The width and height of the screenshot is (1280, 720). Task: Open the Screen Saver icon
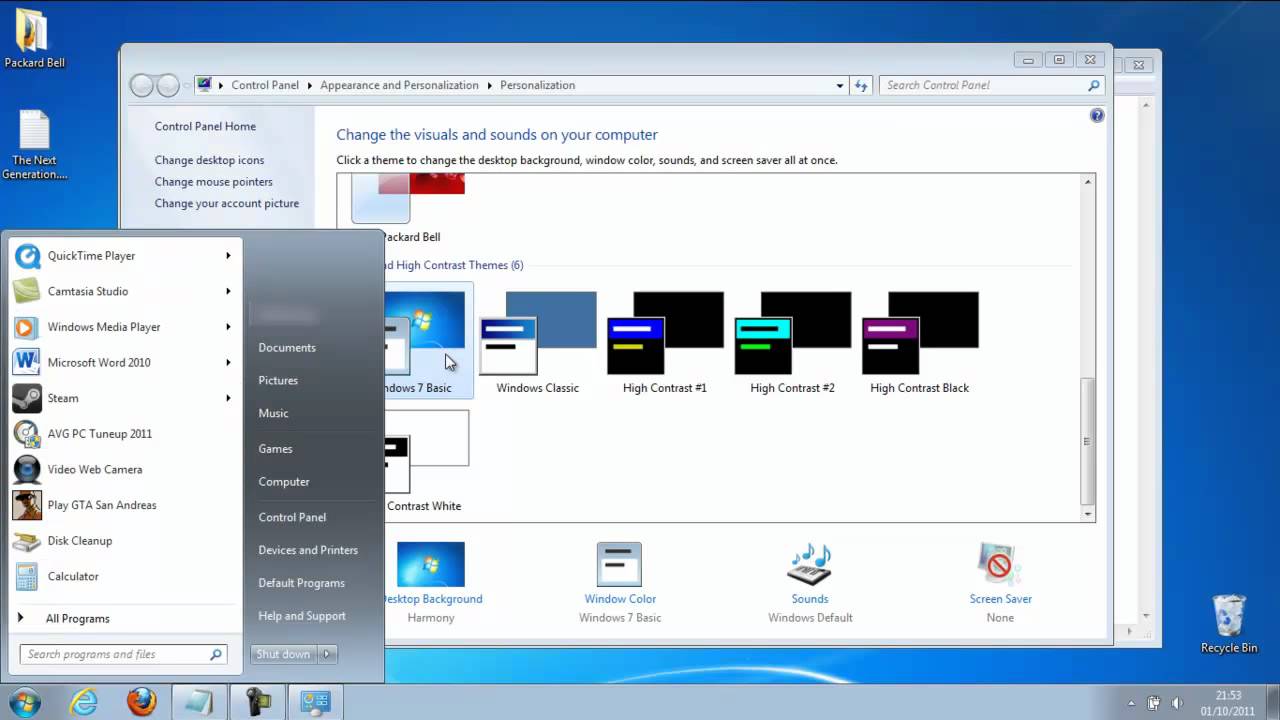coord(1000,565)
